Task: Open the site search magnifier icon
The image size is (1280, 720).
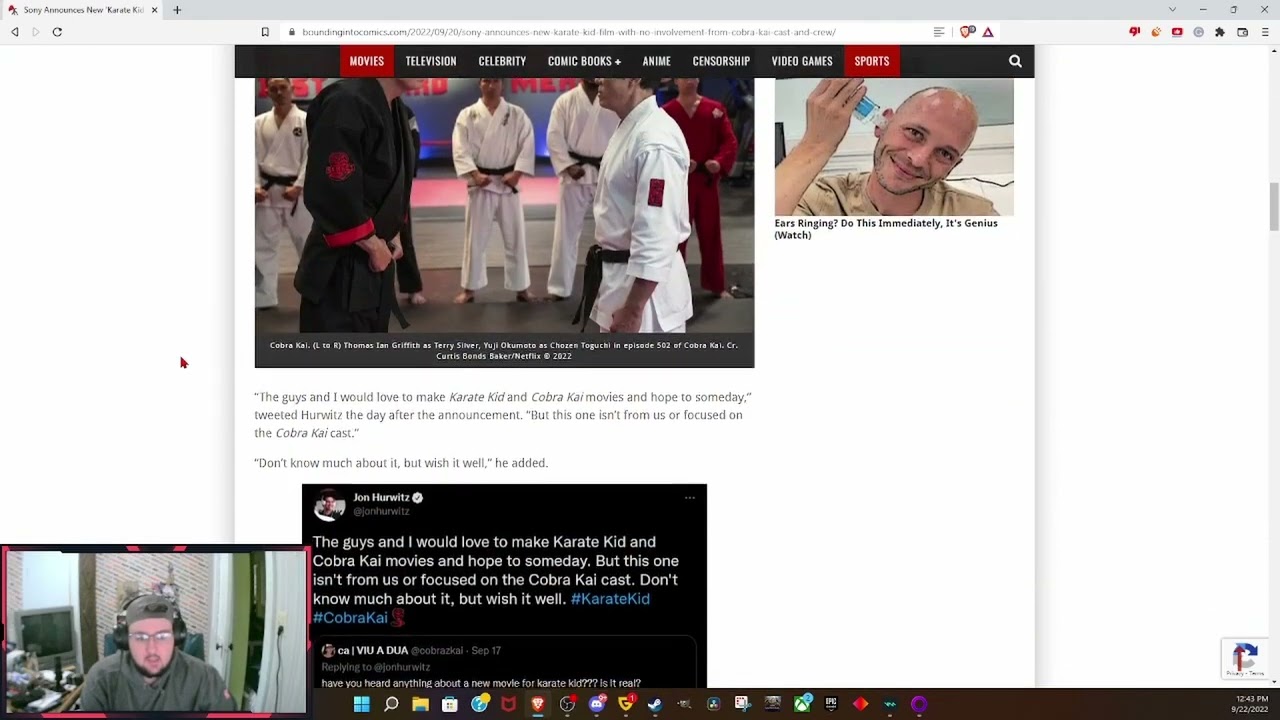Action: 1015,61
